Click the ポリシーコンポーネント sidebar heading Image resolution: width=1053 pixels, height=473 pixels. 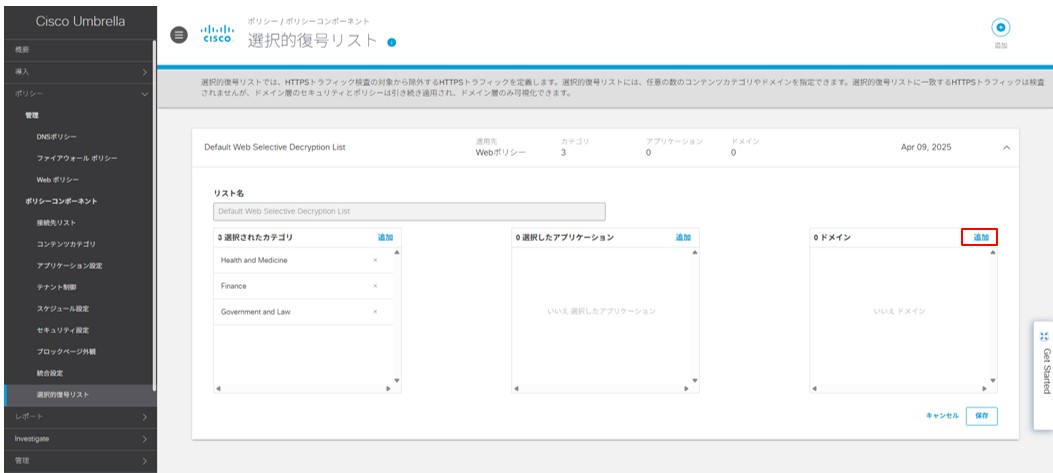[x=61, y=201]
